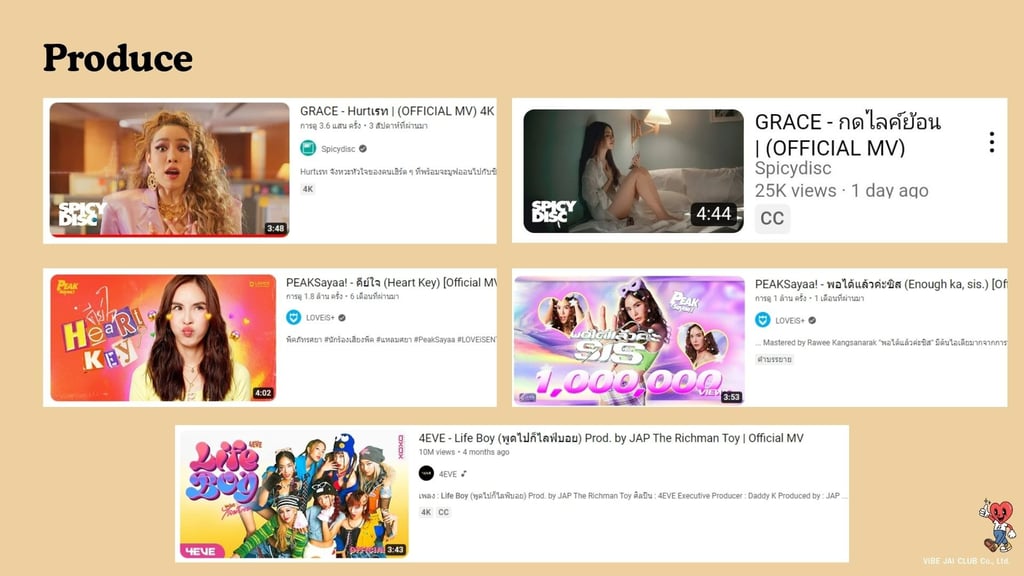Click the GRACE - กดไลค์ย้อน (OFFICIAL MV) title

click(848, 135)
